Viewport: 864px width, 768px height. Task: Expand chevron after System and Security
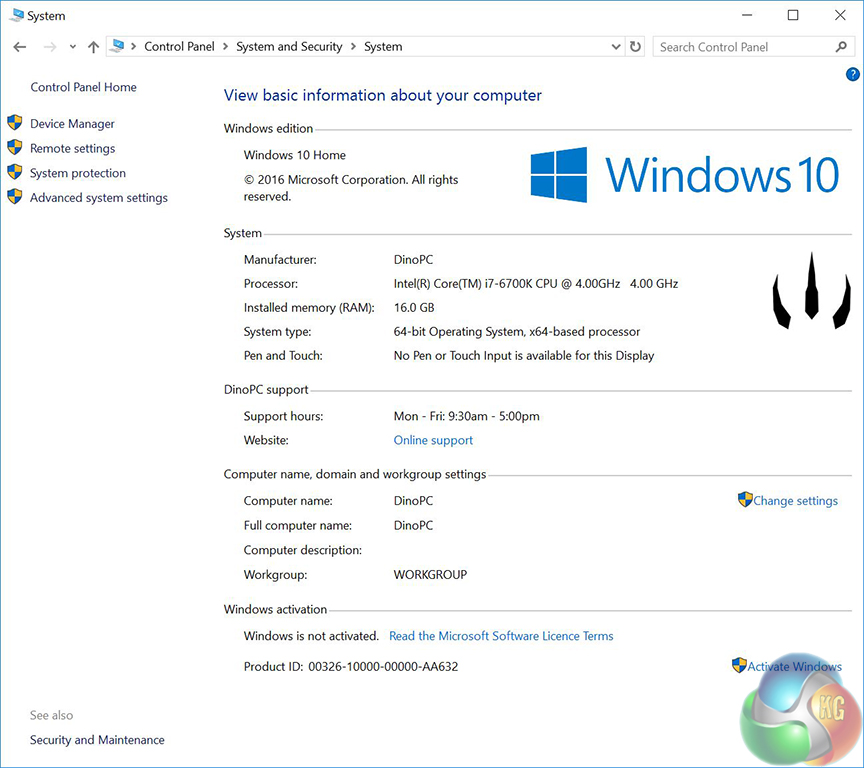tap(353, 47)
